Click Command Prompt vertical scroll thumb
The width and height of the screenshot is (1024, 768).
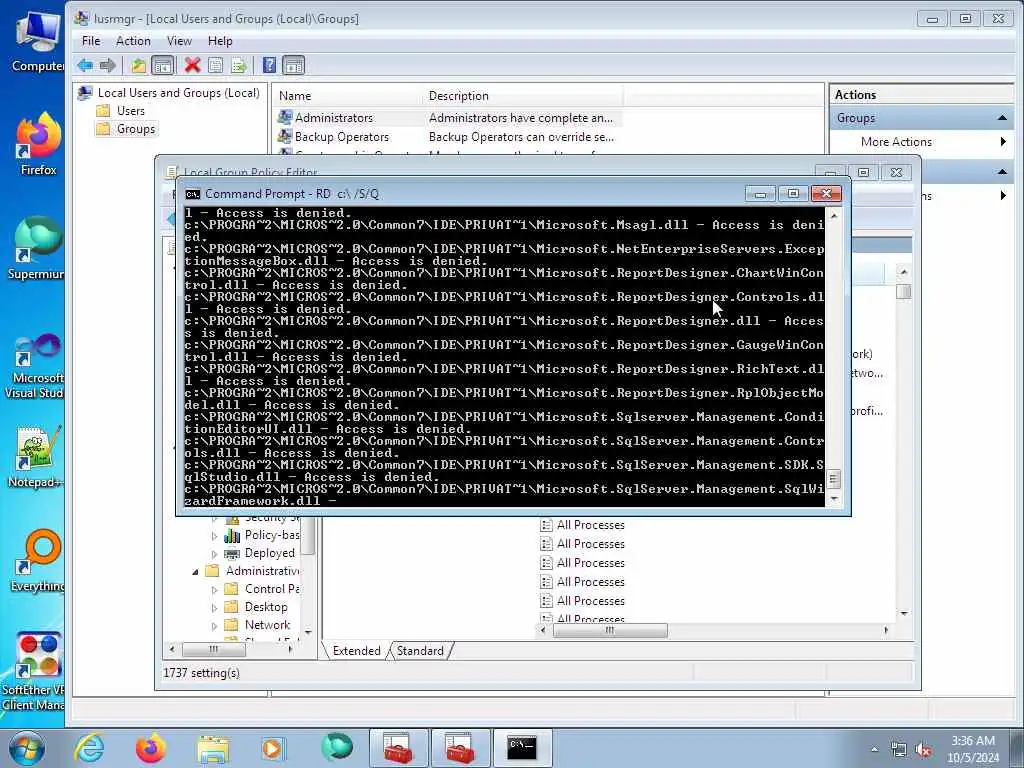tap(833, 479)
